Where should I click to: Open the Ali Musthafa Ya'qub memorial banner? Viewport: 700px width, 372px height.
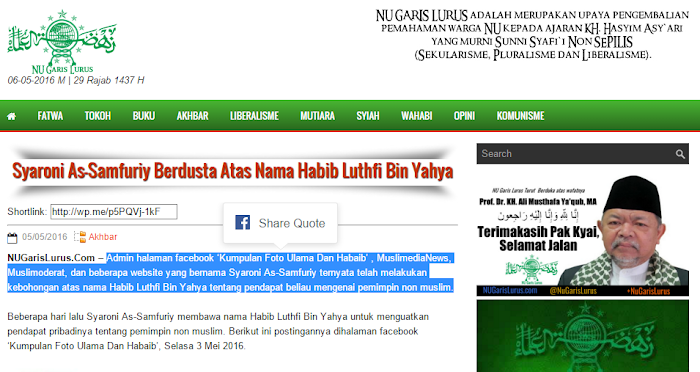(x=583, y=235)
